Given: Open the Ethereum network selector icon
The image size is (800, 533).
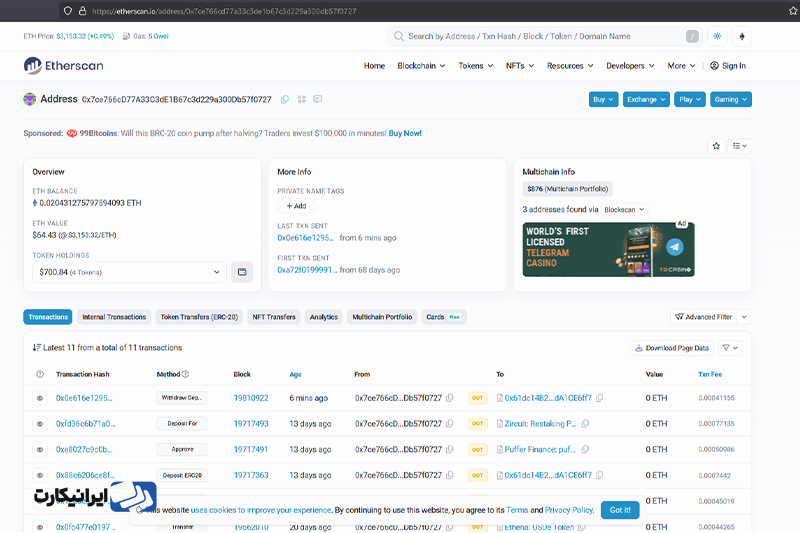Looking at the screenshot, I should (x=742, y=36).
